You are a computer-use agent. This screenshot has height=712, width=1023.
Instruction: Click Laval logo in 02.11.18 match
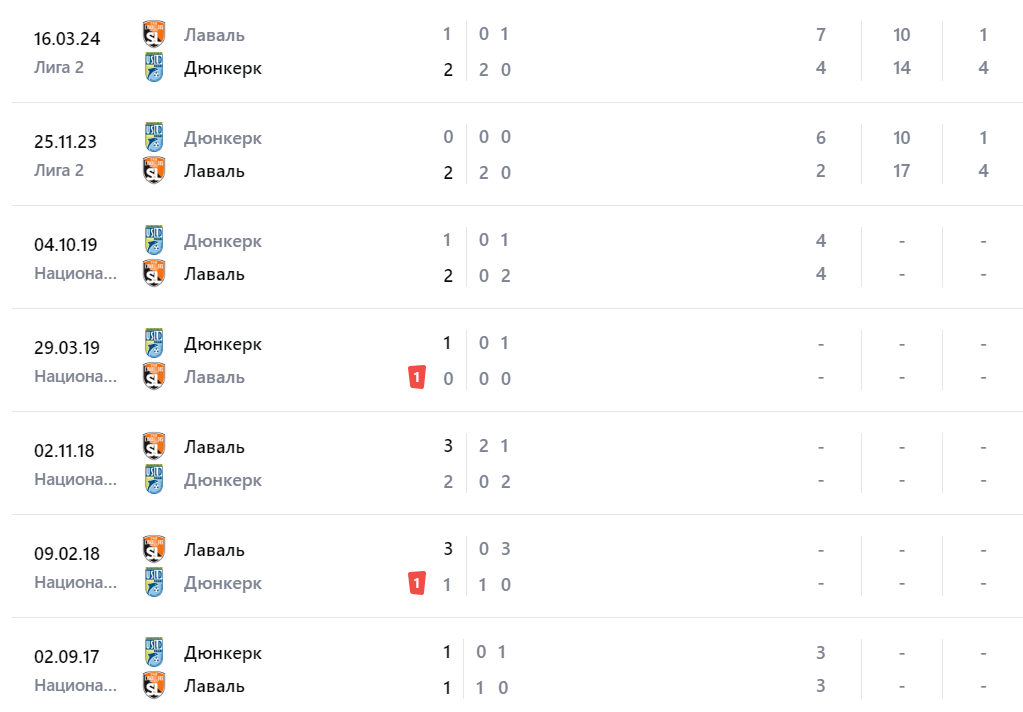(154, 447)
